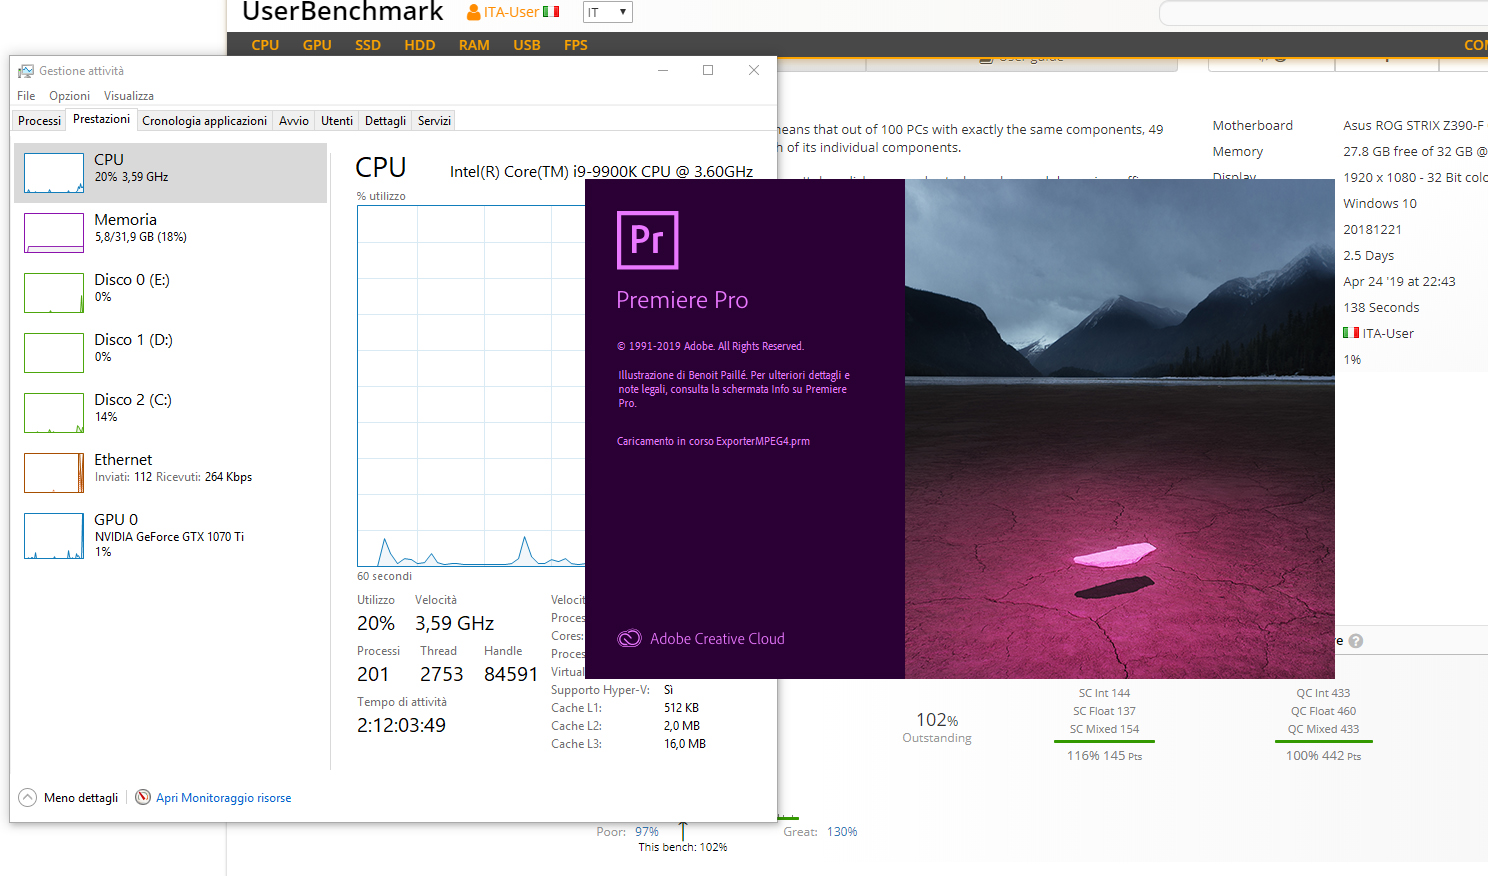This screenshot has height=876, width=1488.
Task: Switch to Cronologia applicazioni tab
Action: 205,121
